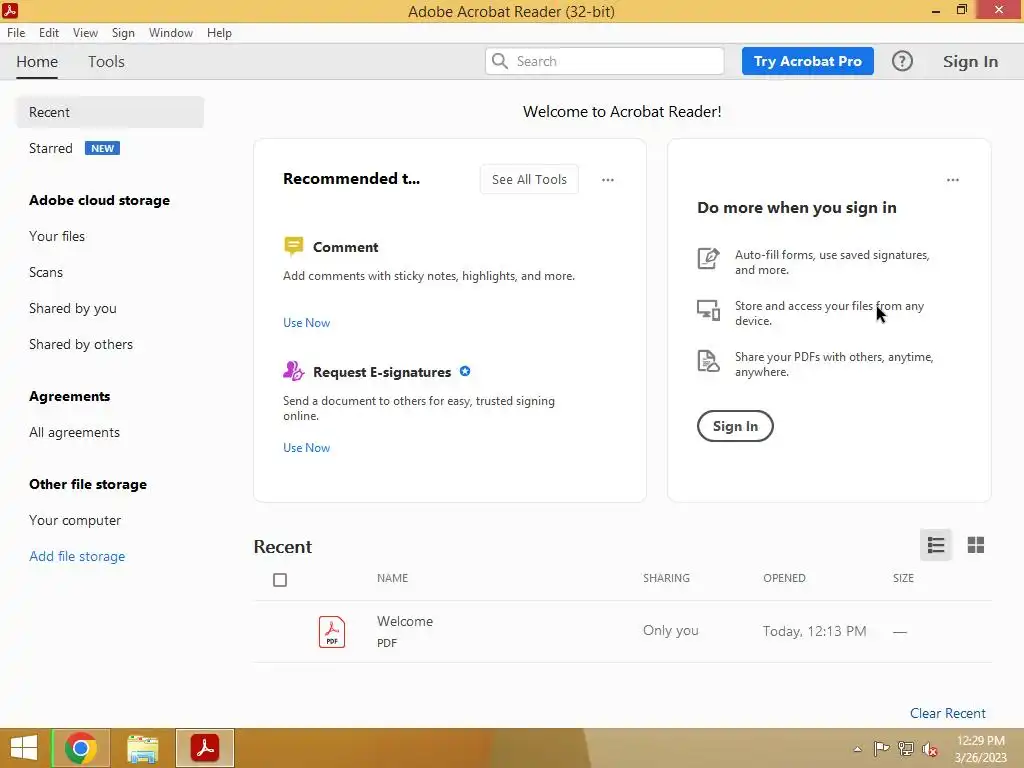Screen dimensions: 1024x768
Task: Show hidden system tray icons
Action: 857,749
